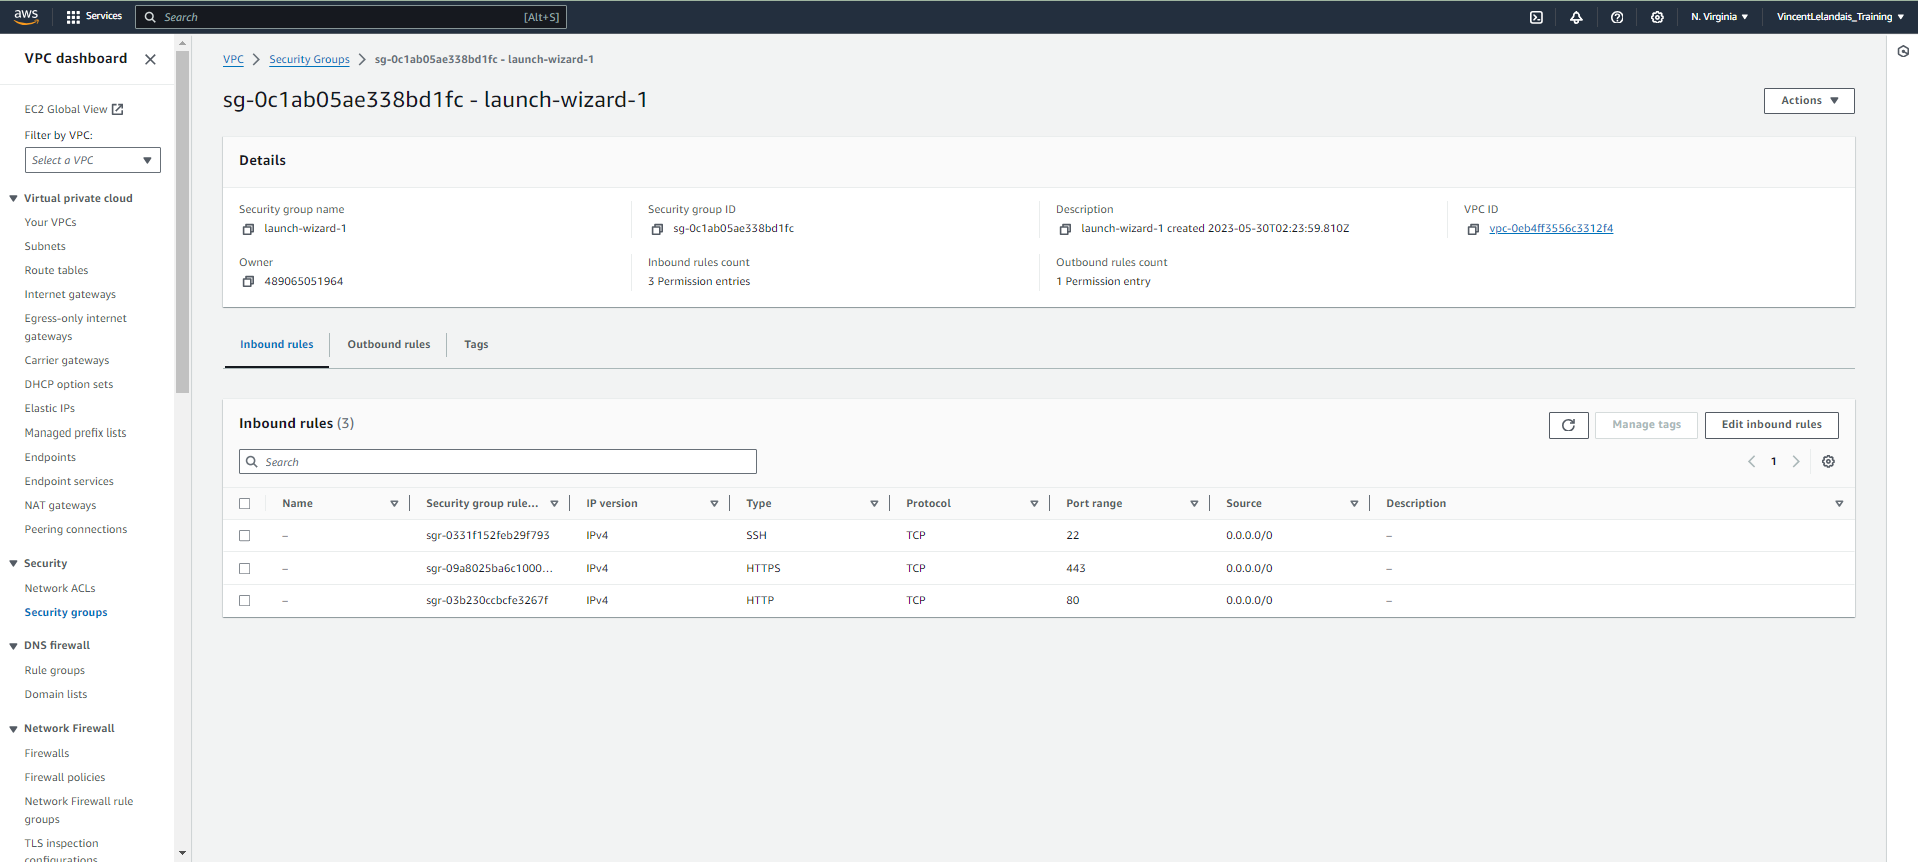The width and height of the screenshot is (1918, 862).
Task: Toggle the select-all rules checkbox
Action: point(245,504)
